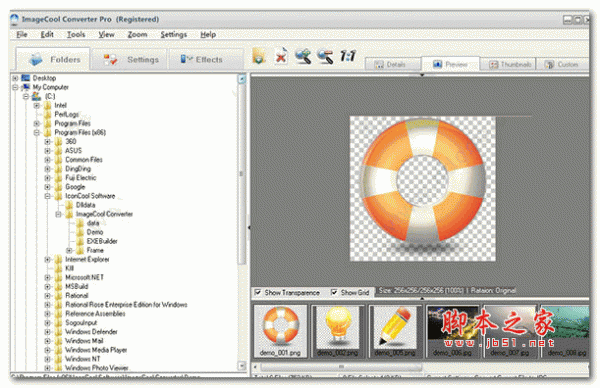Viewport: 600px width, 388px height.
Task: Click the PerfLogs folder icon
Action: (x=47, y=114)
